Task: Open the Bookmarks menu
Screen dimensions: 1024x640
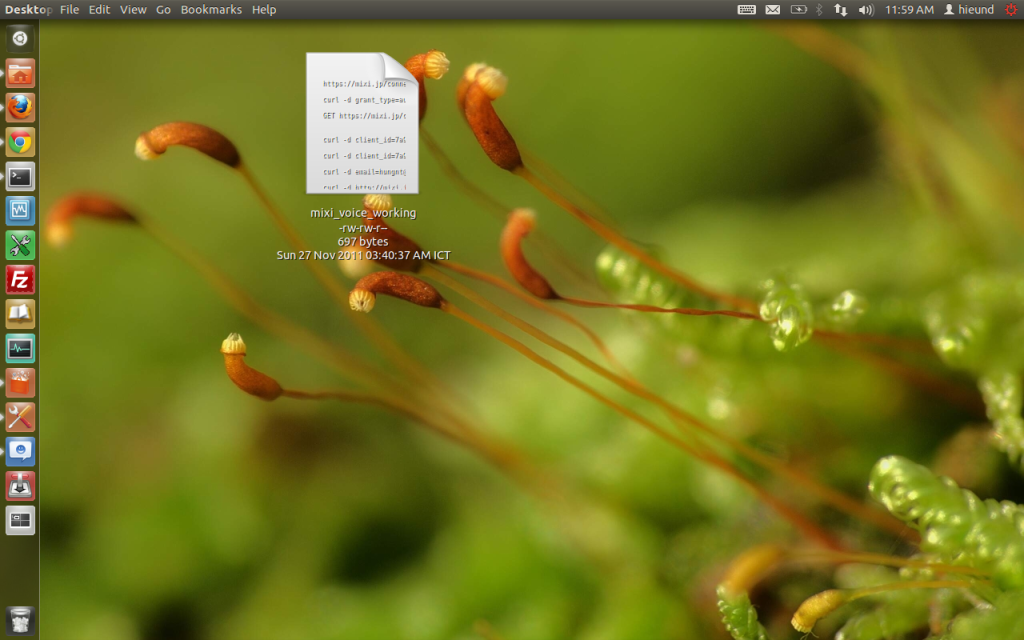Action: point(211,9)
